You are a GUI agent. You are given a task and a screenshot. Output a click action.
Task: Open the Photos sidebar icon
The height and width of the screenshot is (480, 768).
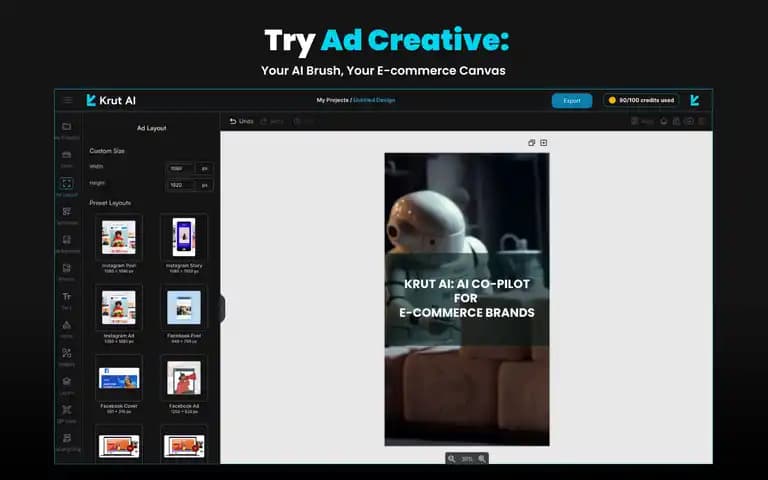tap(67, 268)
